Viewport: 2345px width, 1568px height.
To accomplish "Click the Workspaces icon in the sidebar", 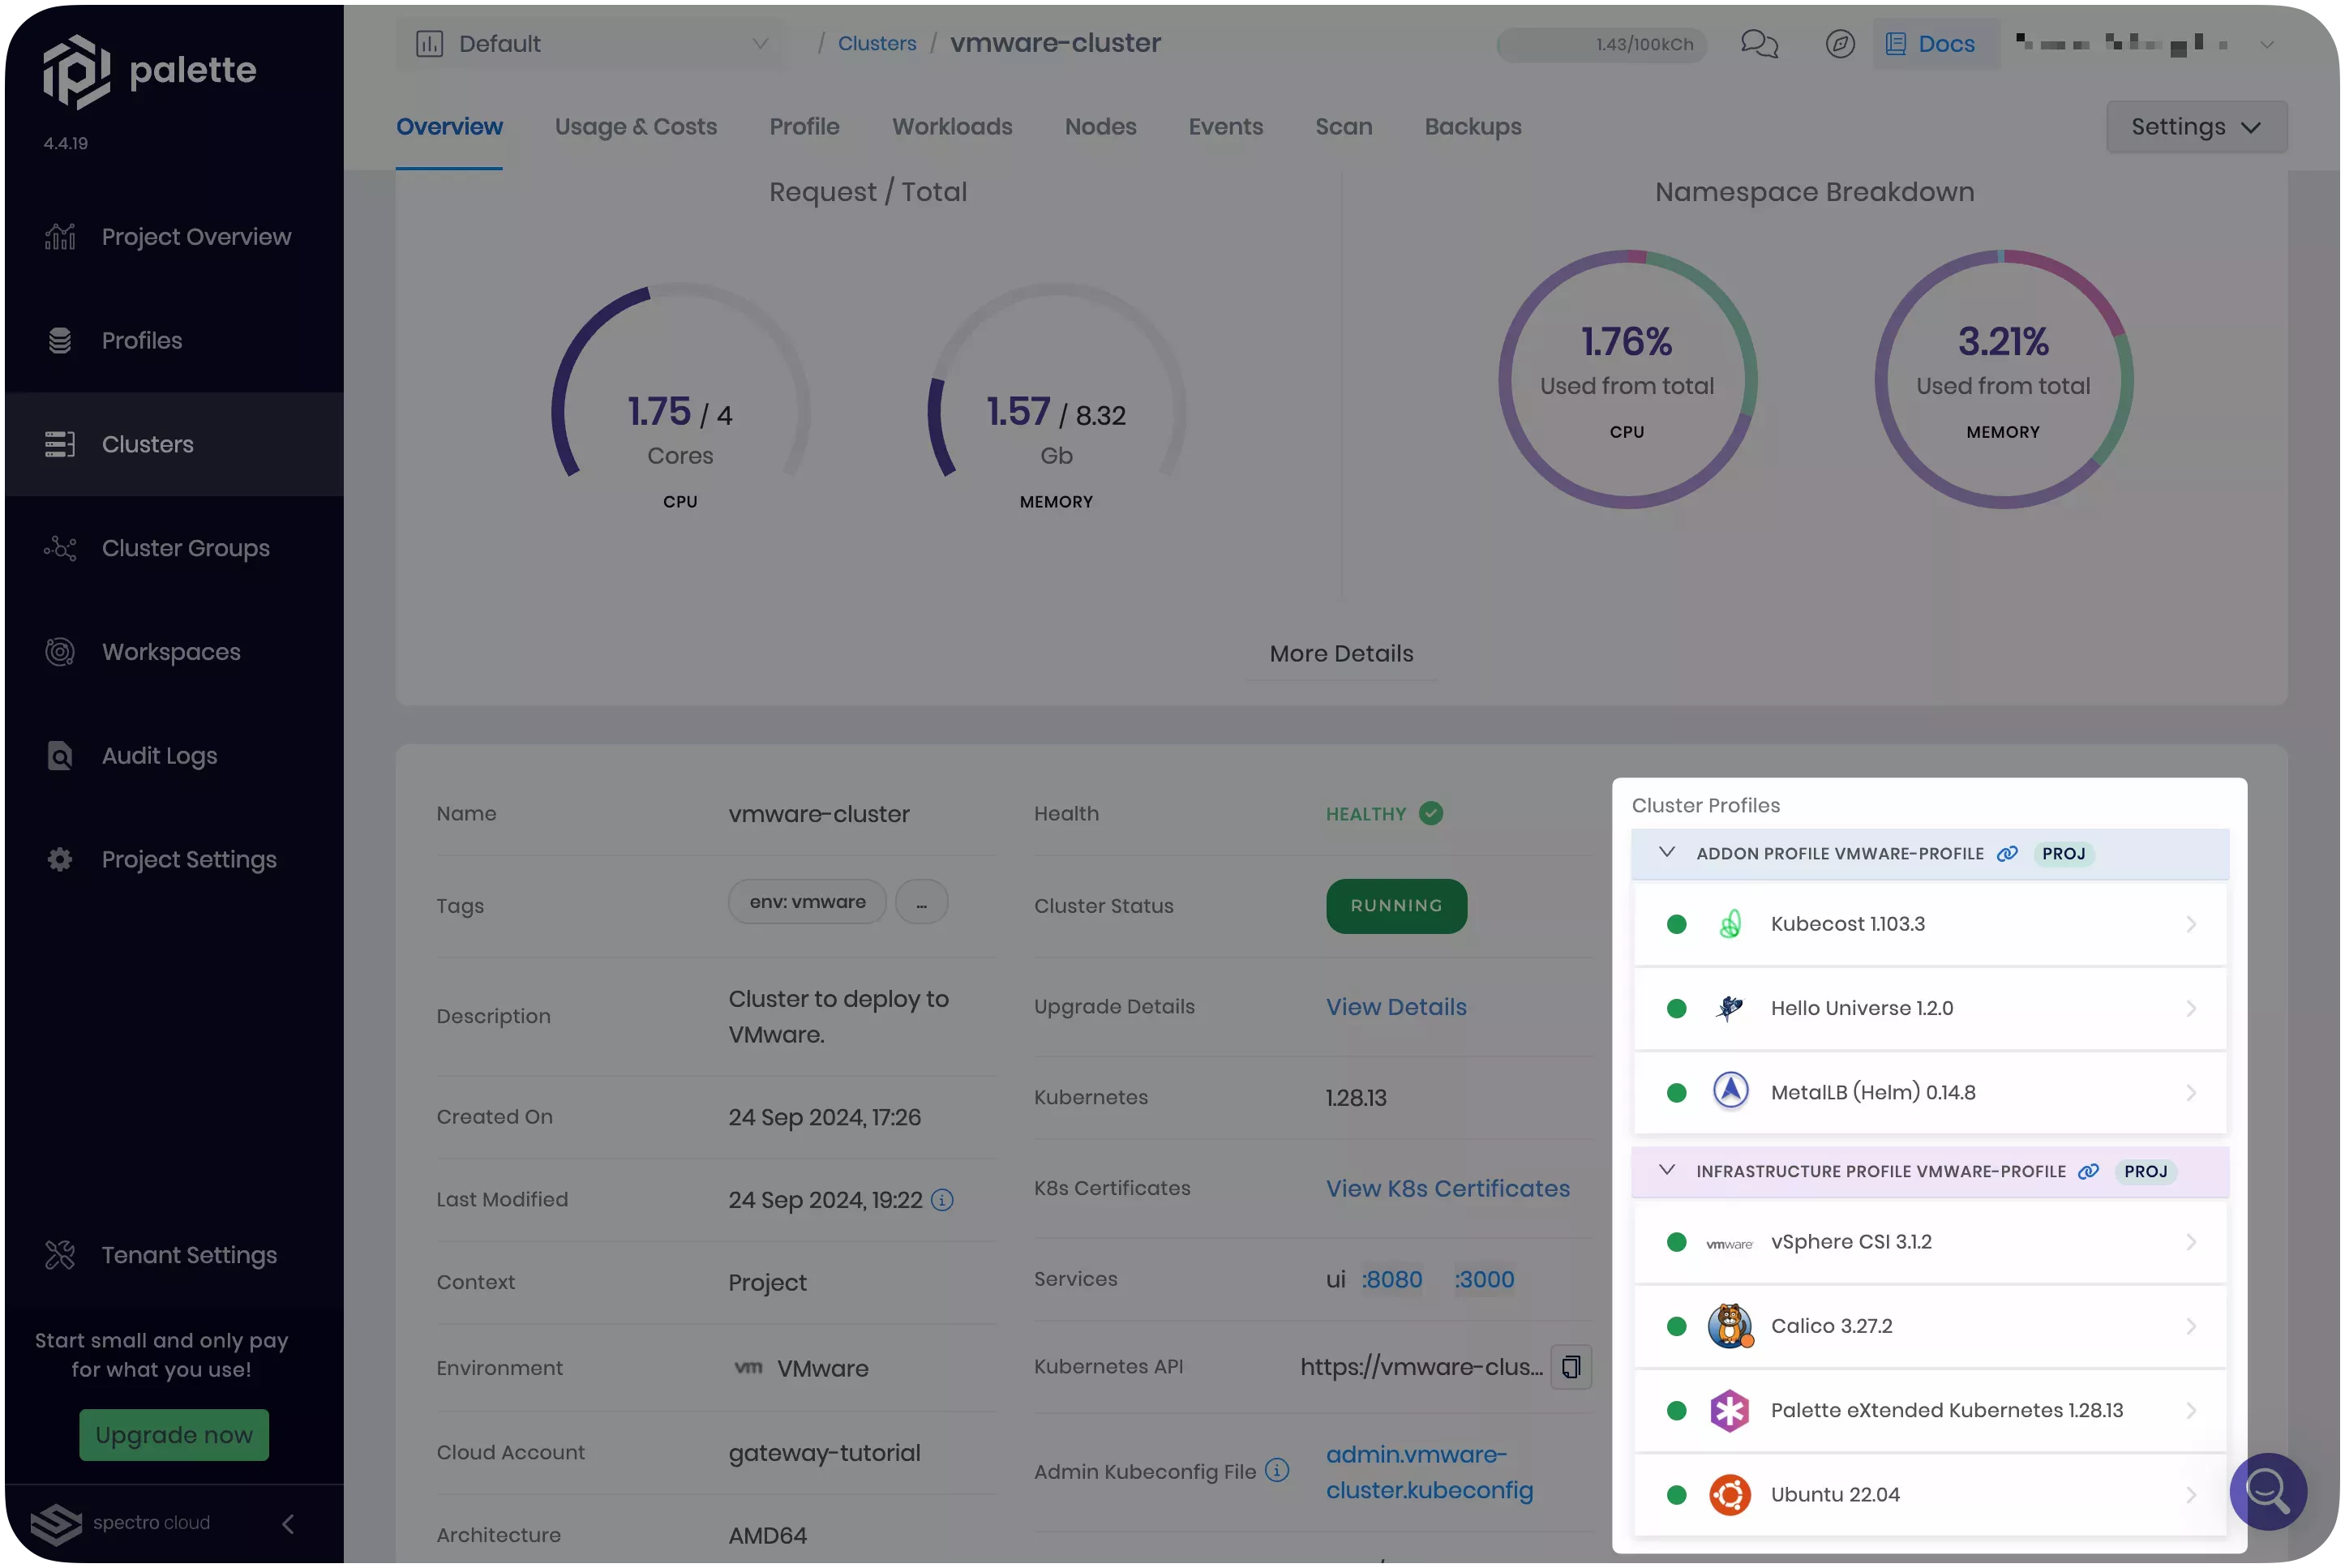I will 60,651.
